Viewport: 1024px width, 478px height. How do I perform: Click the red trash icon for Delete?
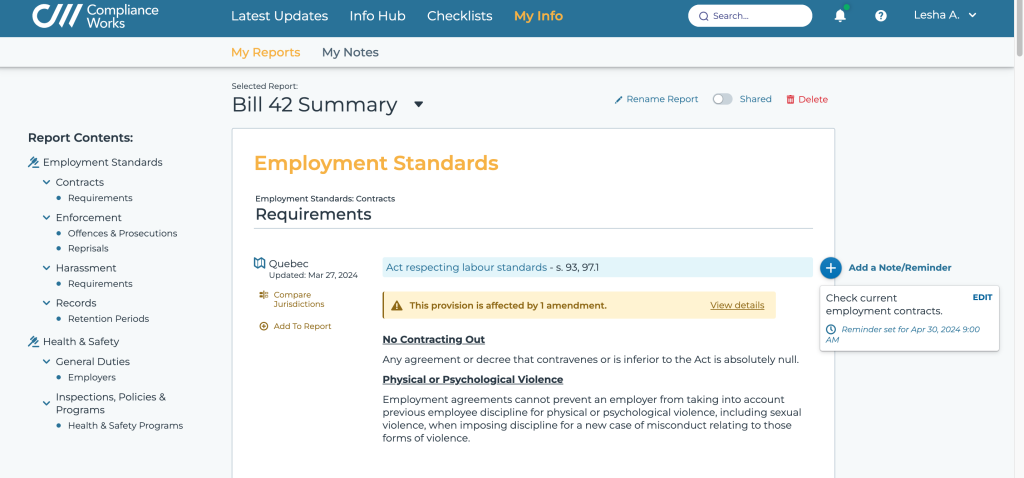790,99
